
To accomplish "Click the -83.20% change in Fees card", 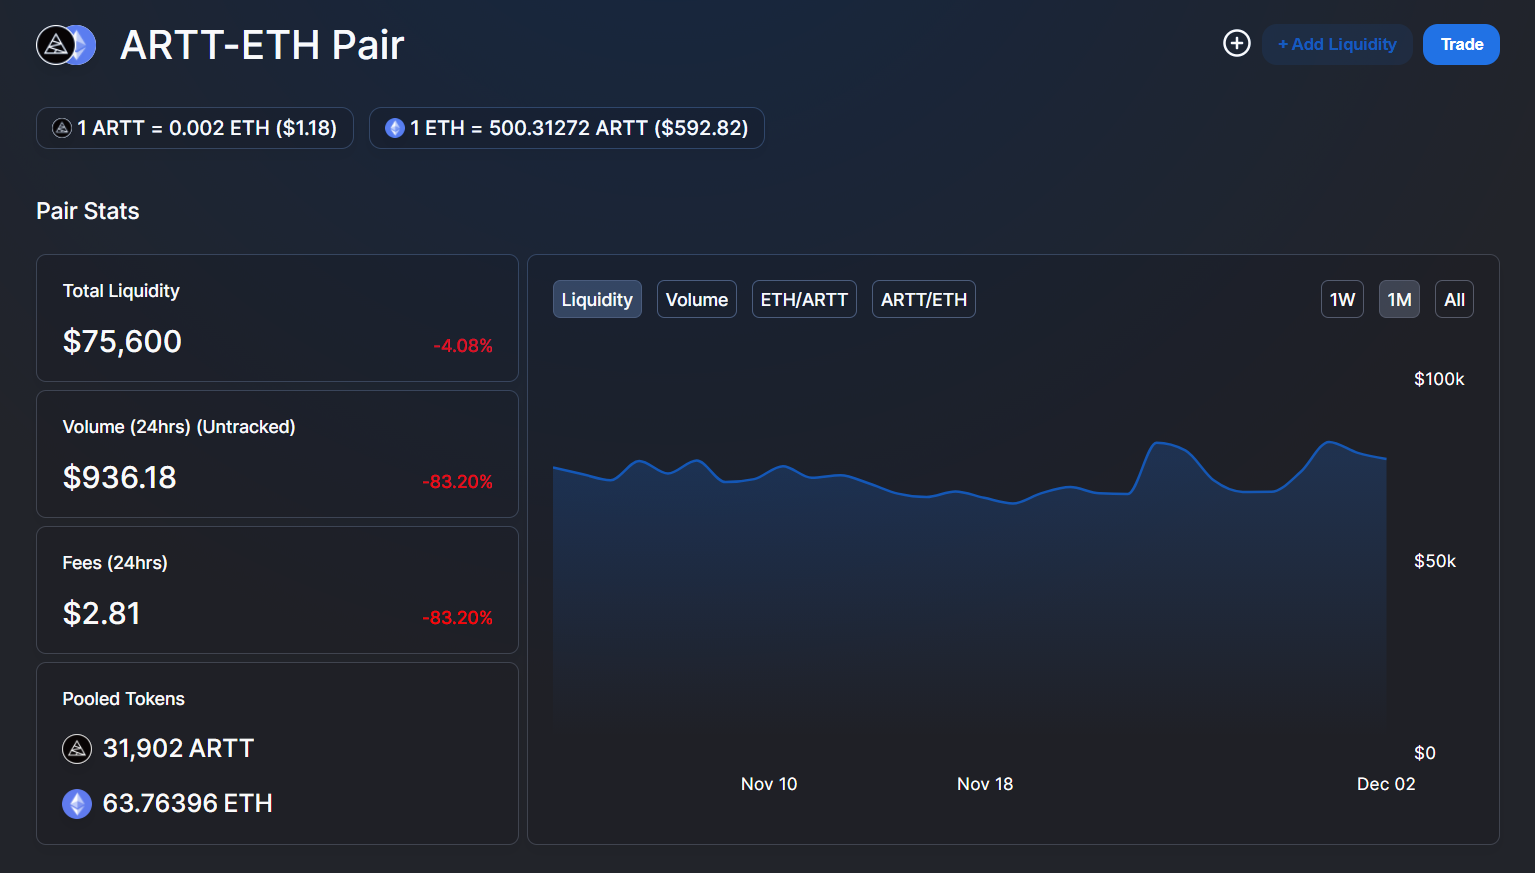I will pos(458,618).
